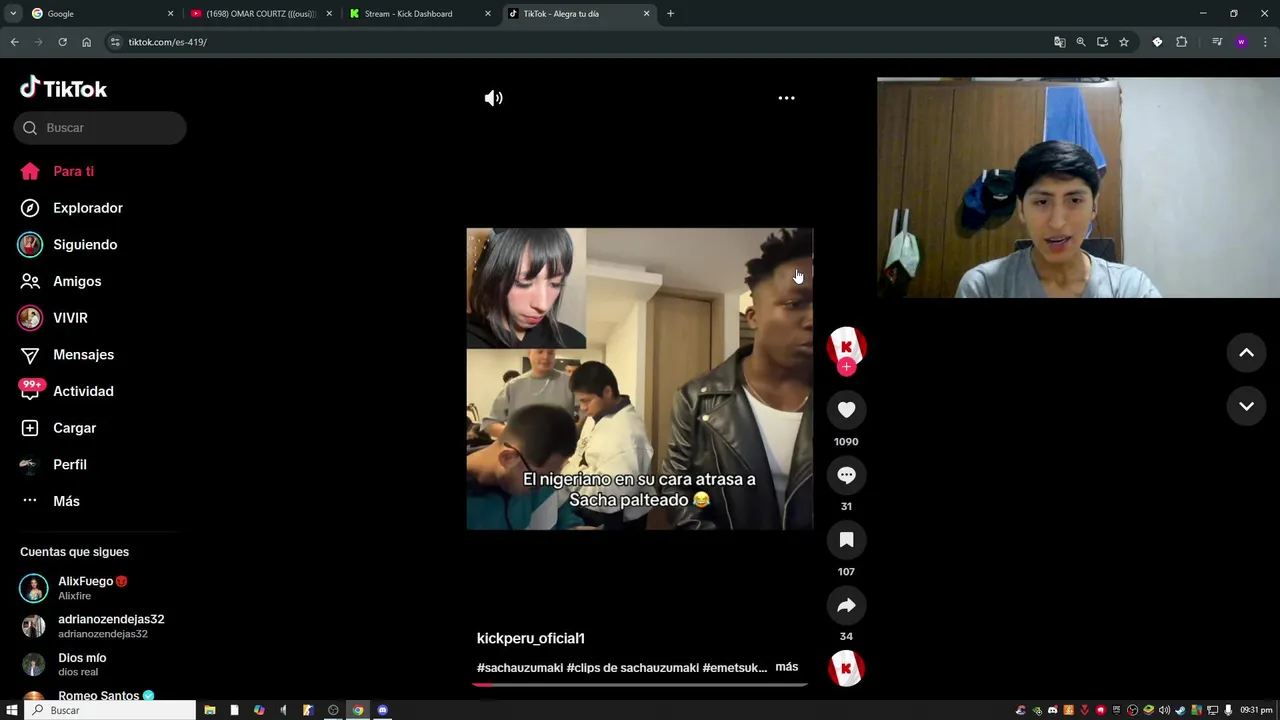Reload the TikTok page
Image resolution: width=1280 pixels, height=720 pixels.
click(62, 42)
